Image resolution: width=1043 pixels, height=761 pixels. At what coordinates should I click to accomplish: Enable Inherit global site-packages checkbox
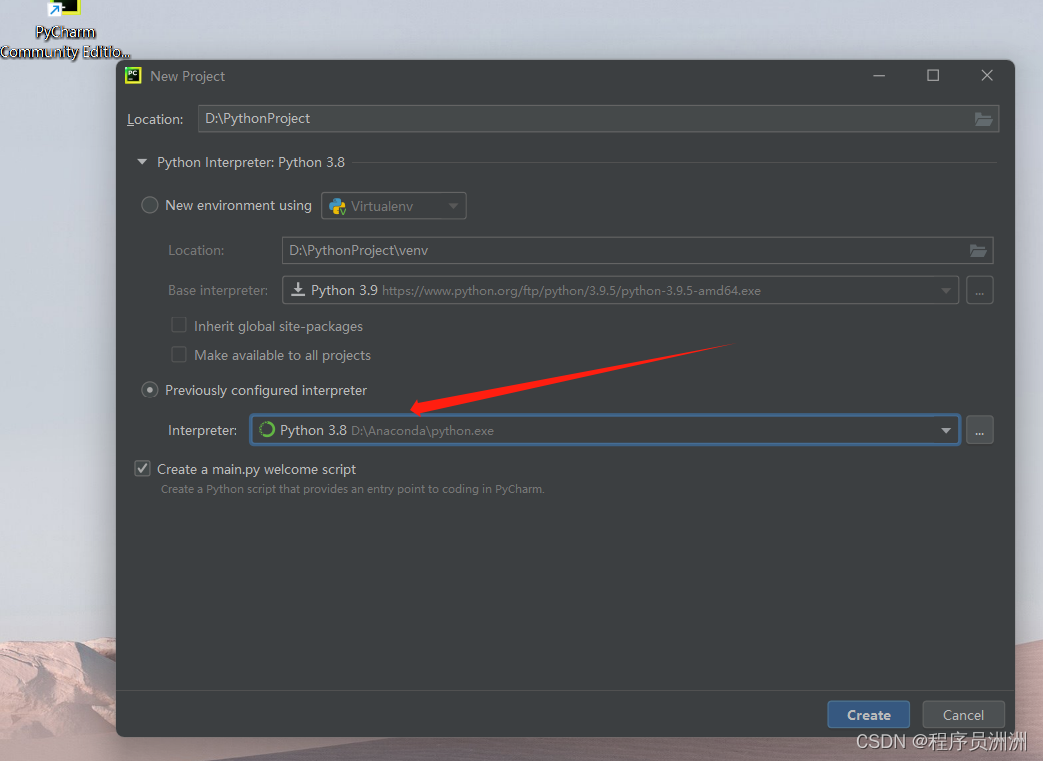pyautogui.click(x=179, y=325)
